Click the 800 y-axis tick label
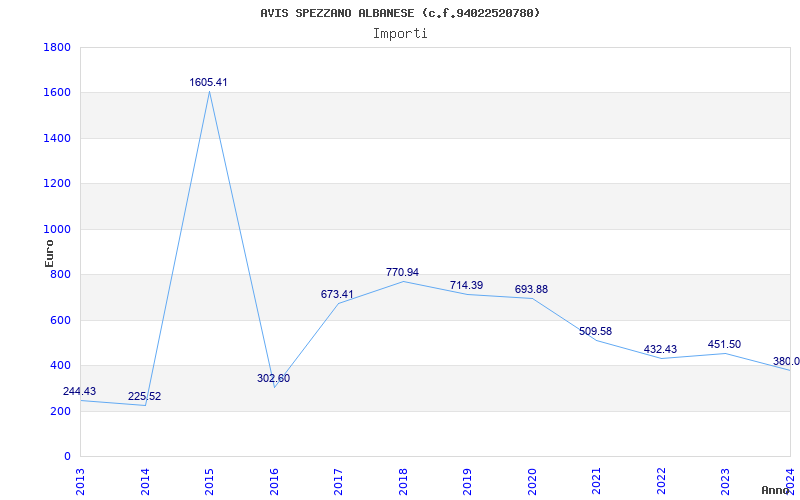The image size is (800, 500). tap(60, 275)
